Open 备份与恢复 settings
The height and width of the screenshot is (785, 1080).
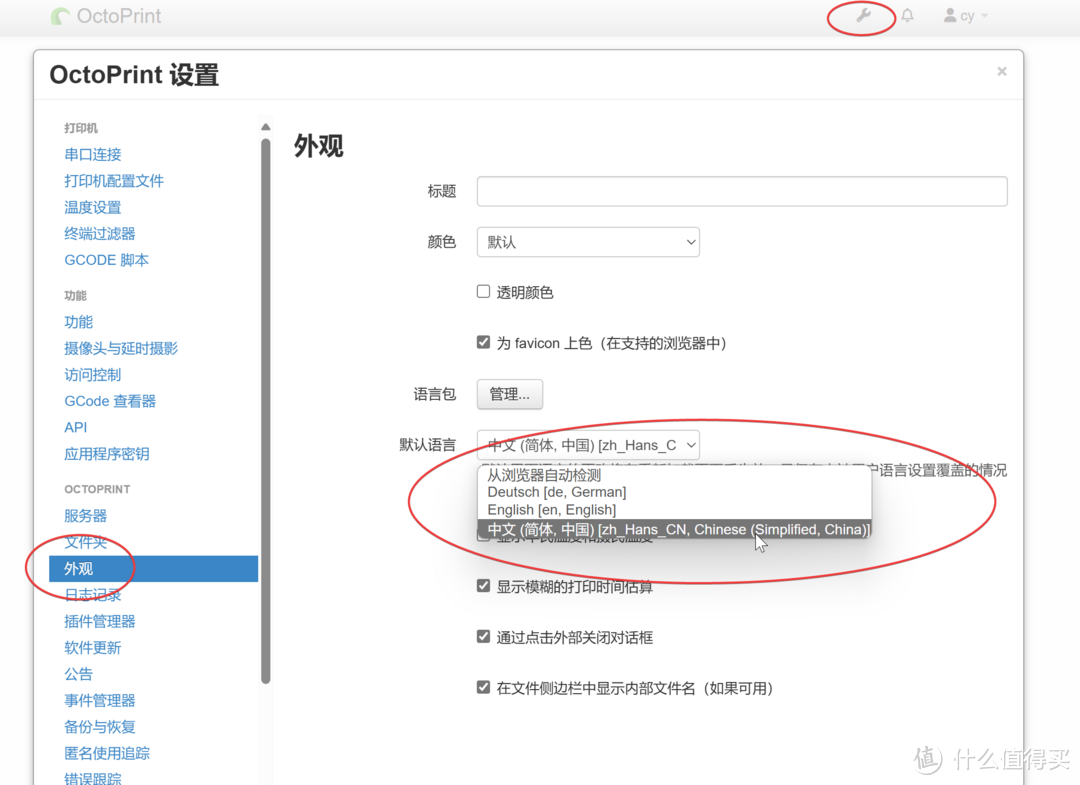point(99,726)
